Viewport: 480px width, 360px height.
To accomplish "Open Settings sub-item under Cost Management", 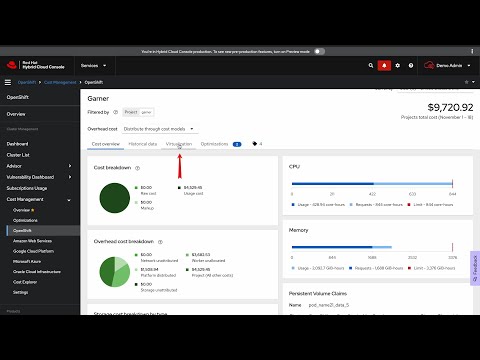I will coord(20,292).
